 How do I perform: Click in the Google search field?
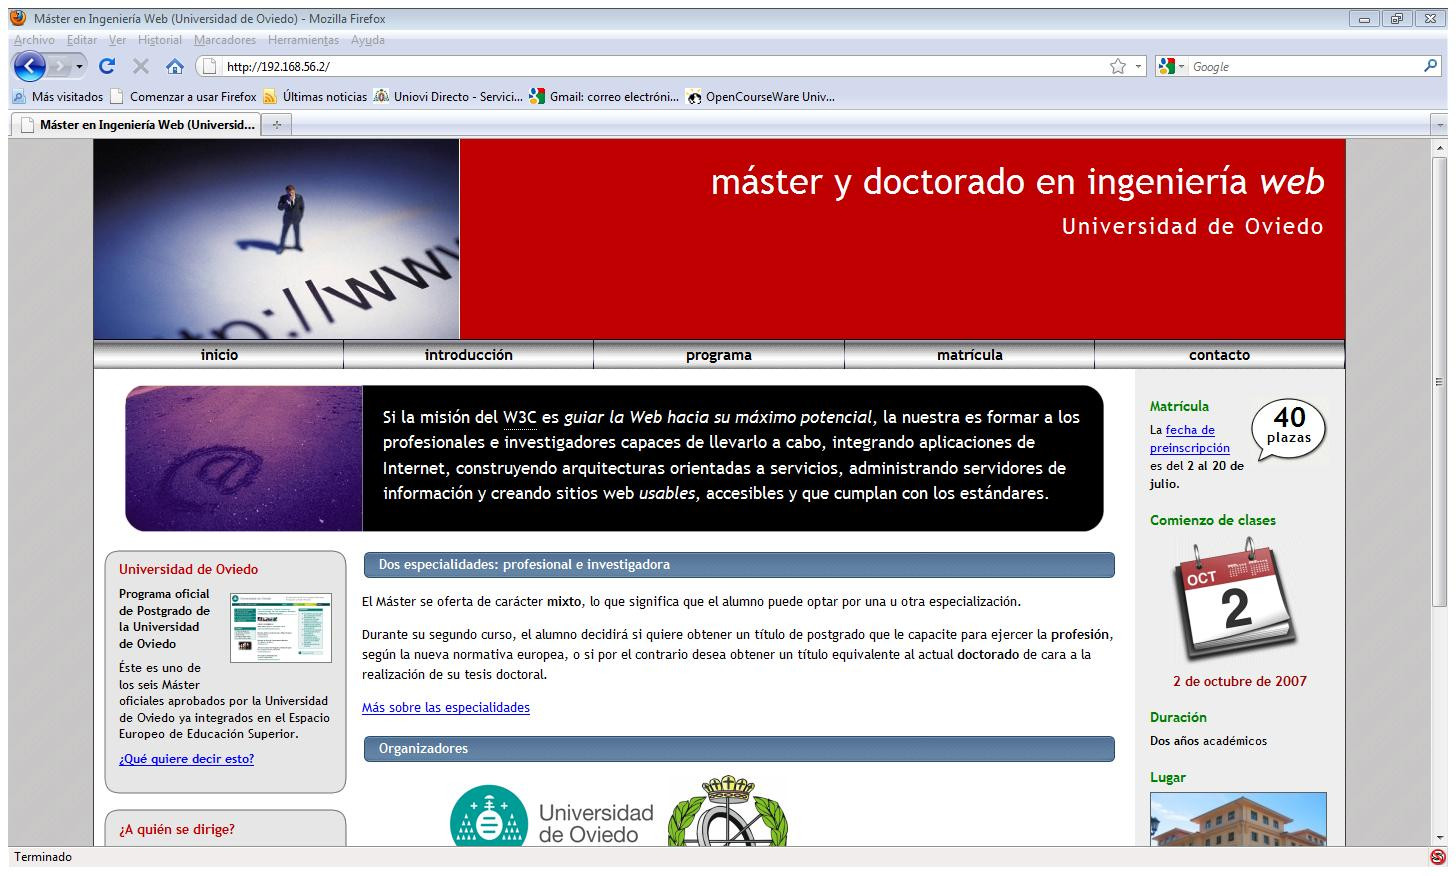[x=1303, y=67]
